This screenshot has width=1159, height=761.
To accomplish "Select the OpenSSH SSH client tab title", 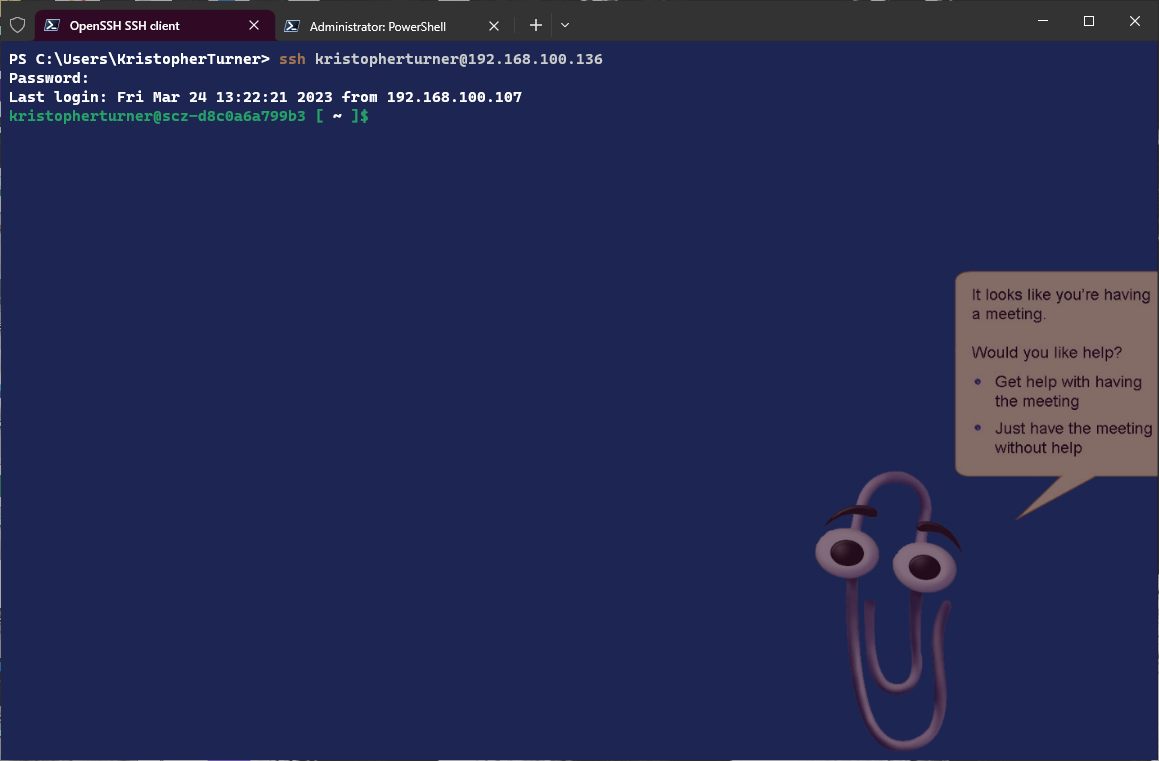I will coord(125,26).
